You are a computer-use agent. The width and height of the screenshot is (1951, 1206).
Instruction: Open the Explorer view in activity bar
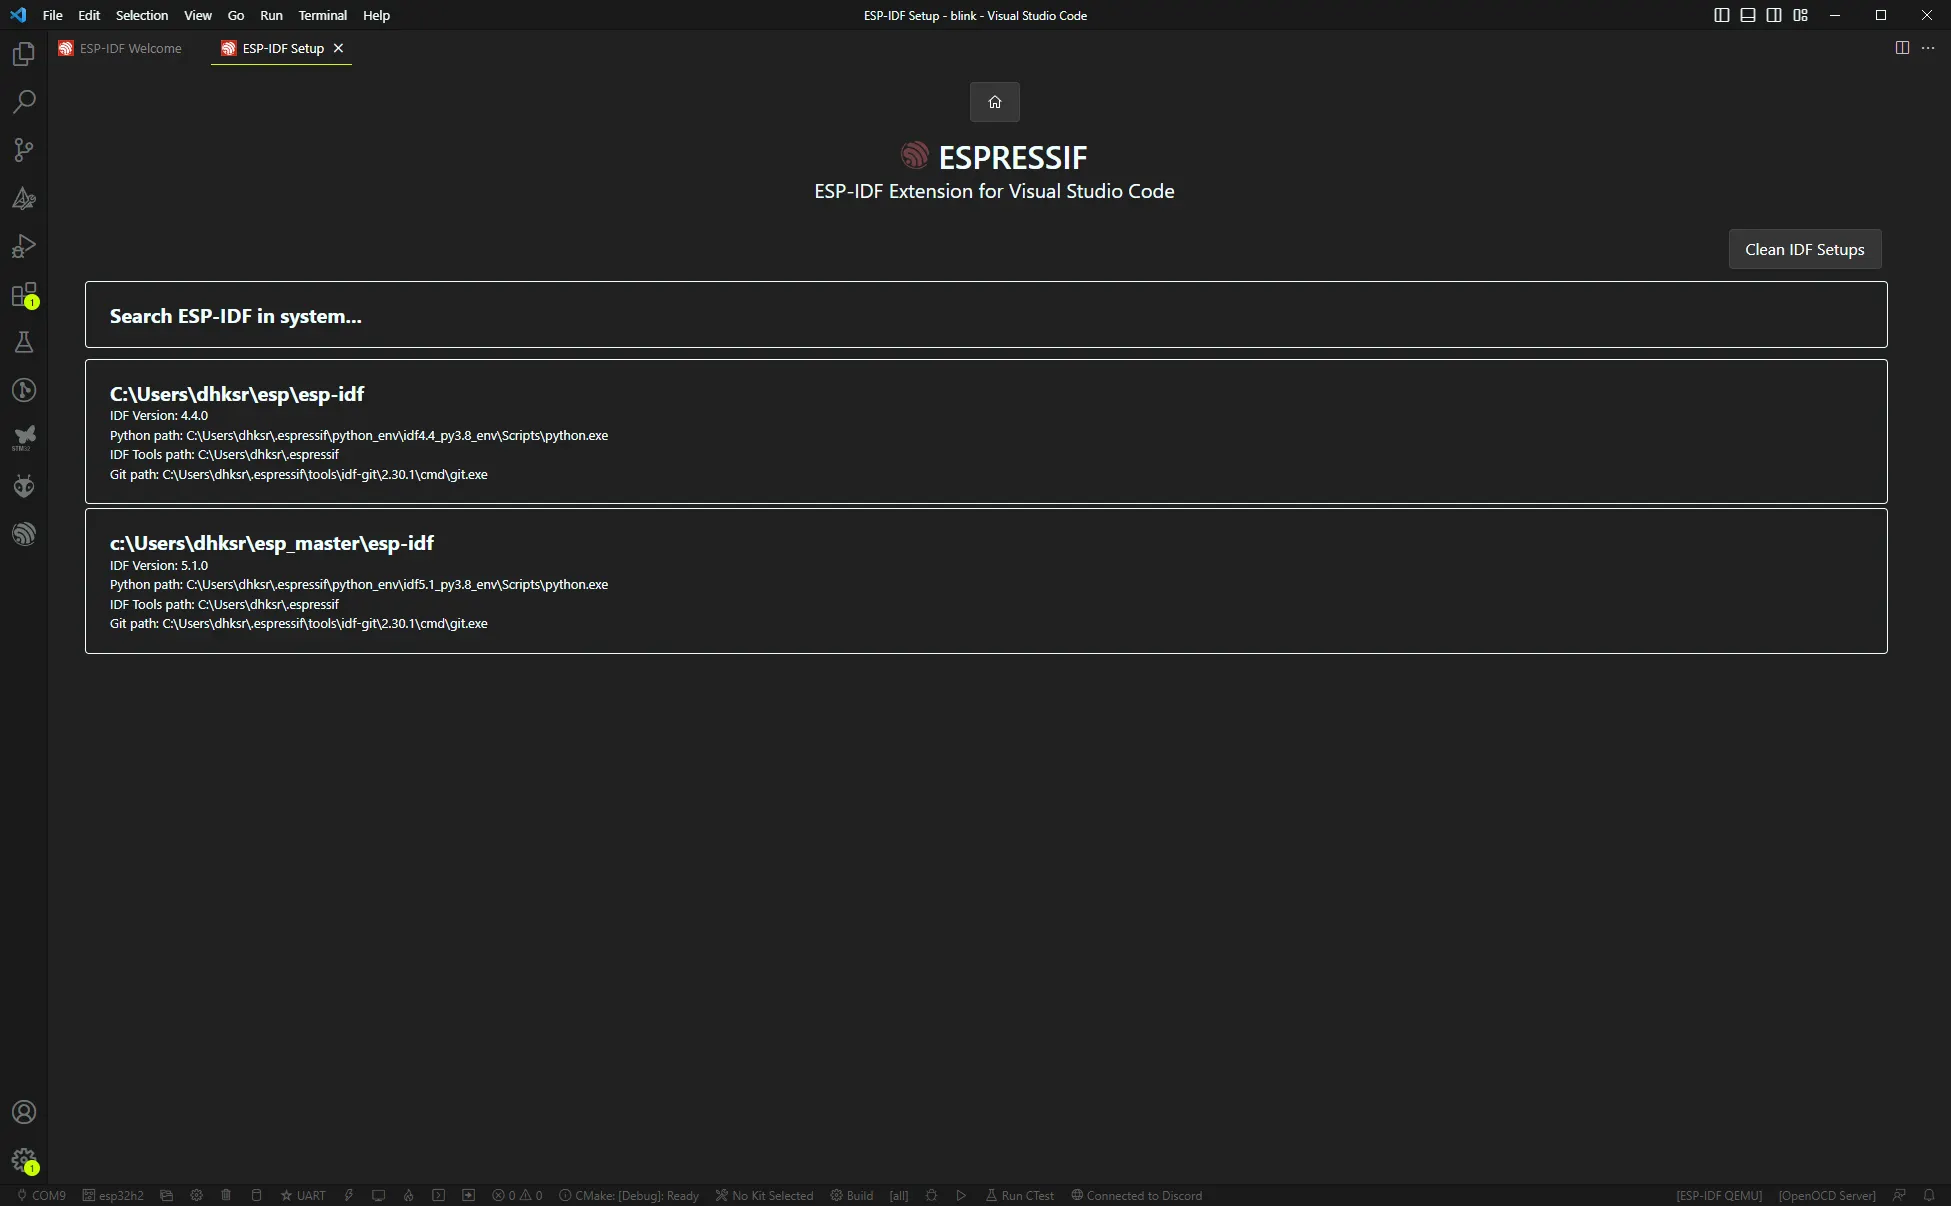pos(24,54)
